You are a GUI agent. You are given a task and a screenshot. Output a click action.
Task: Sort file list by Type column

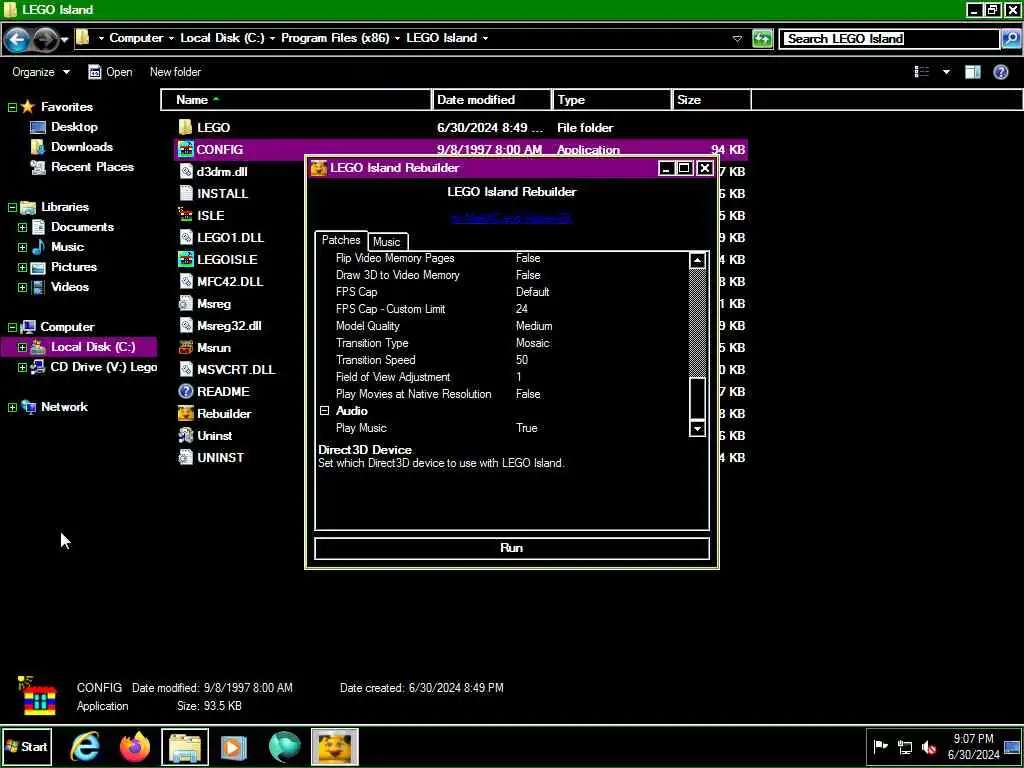pyautogui.click(x=612, y=100)
